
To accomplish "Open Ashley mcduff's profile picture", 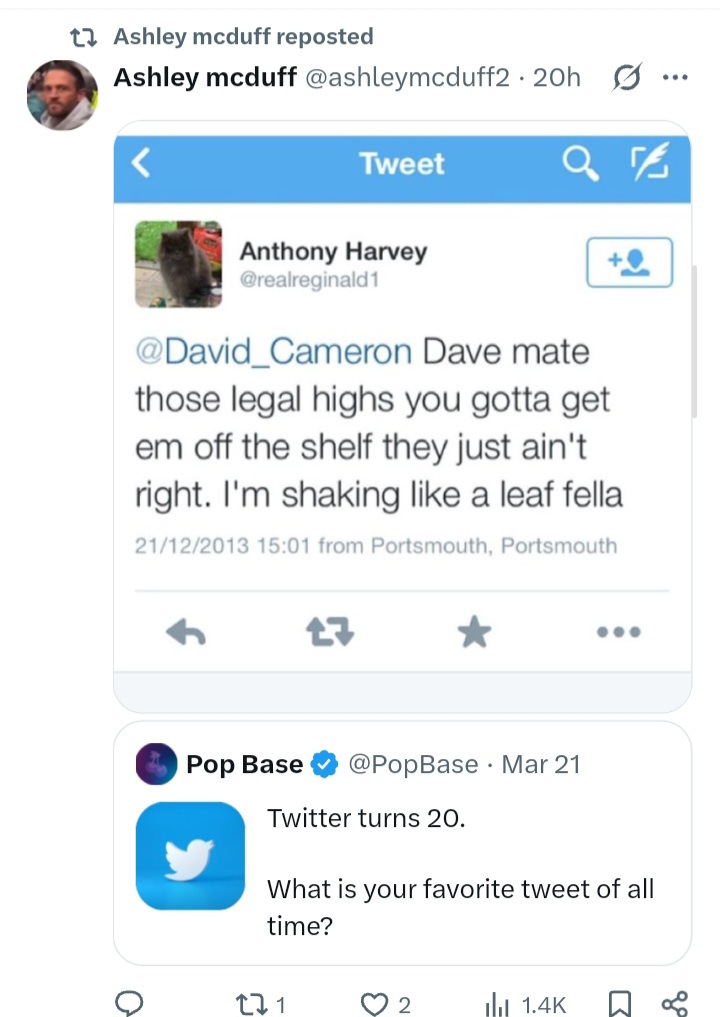I will (x=61, y=95).
